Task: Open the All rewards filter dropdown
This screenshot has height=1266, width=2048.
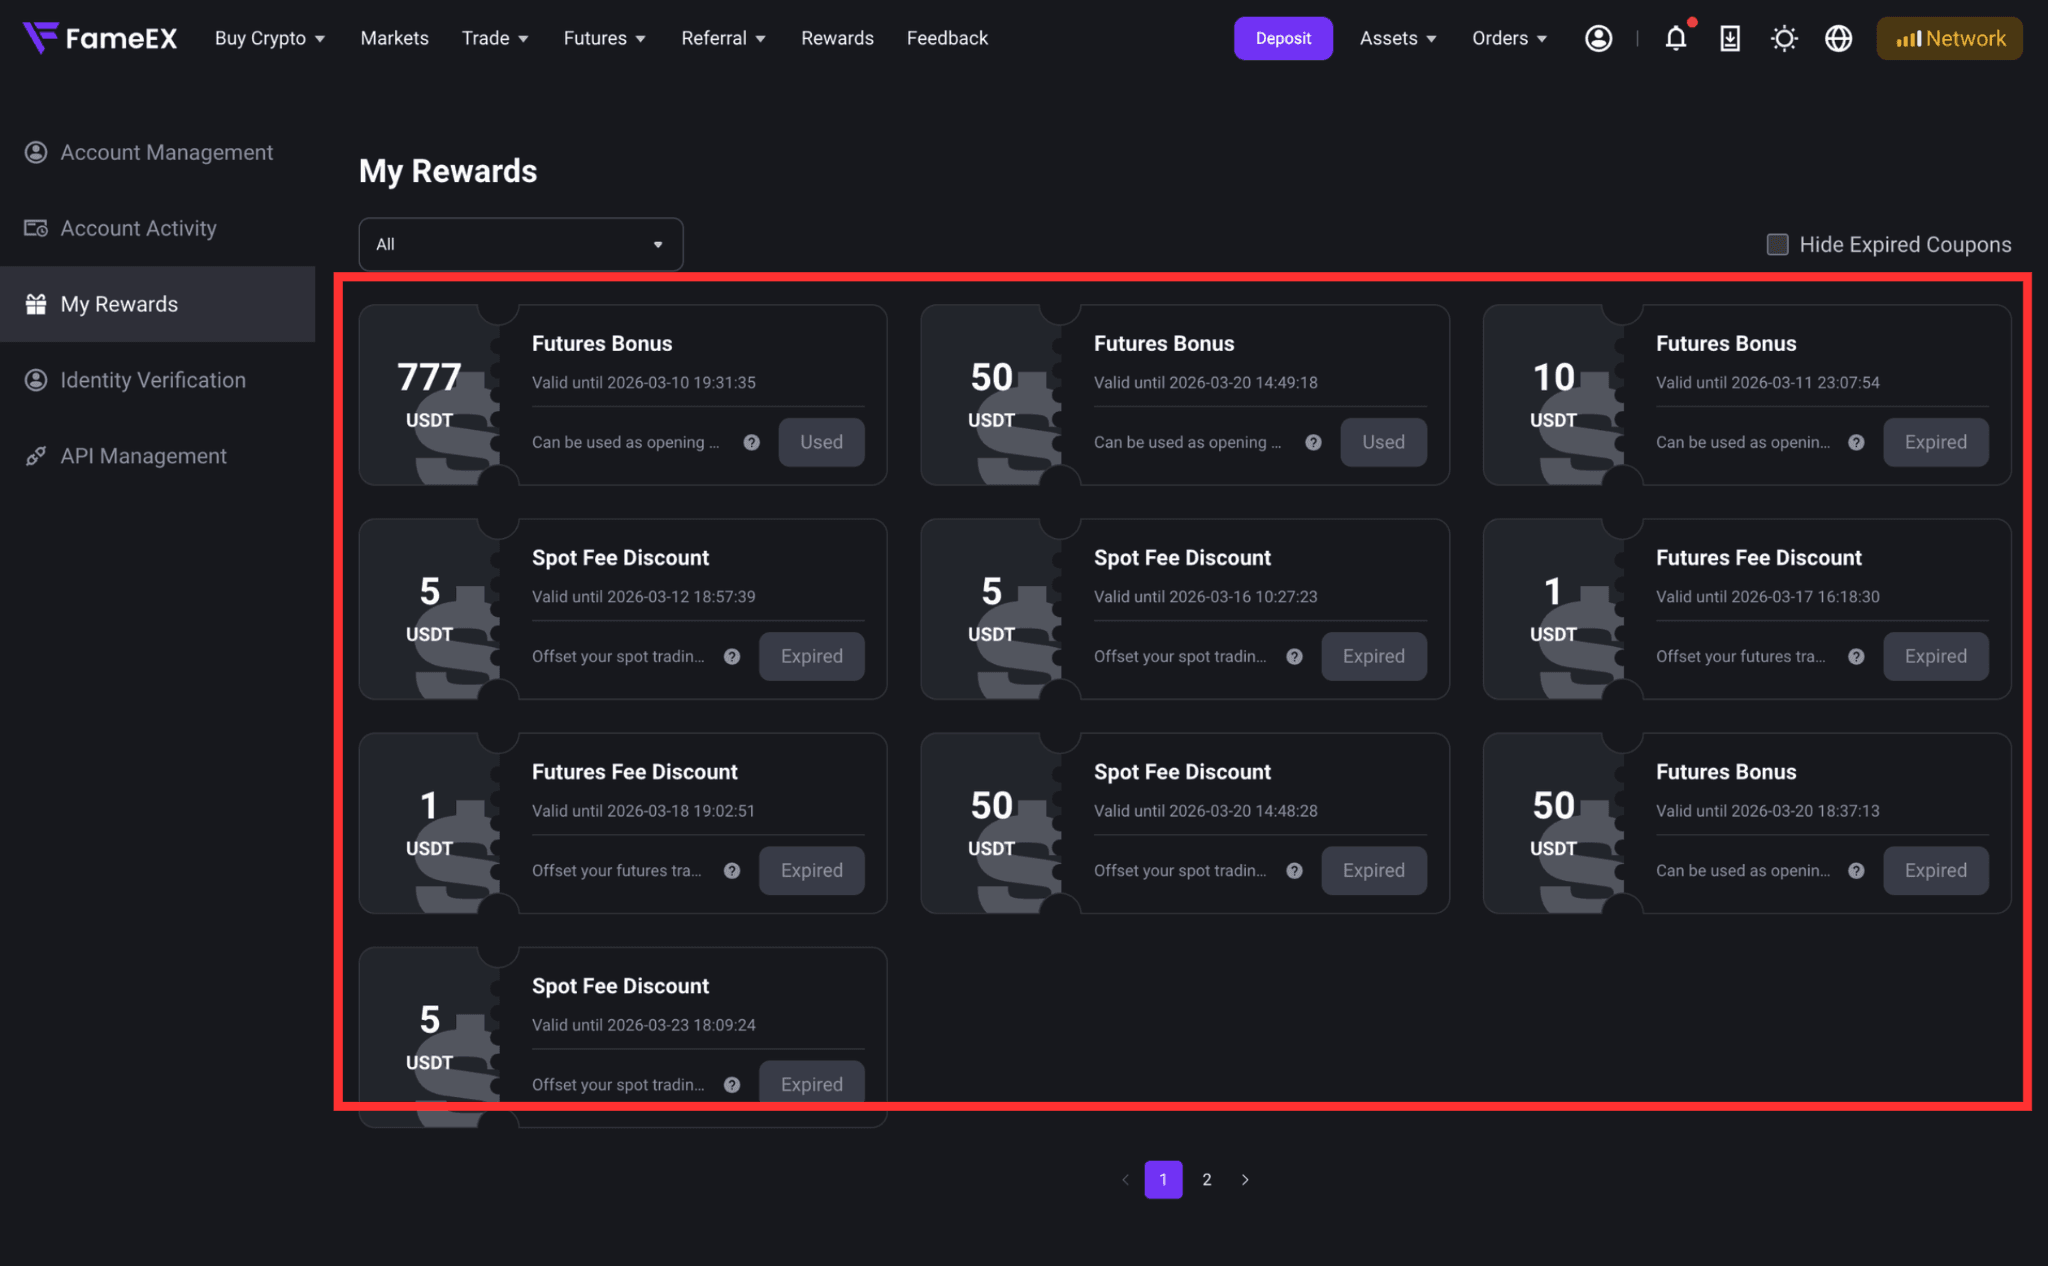Action: pyautogui.click(x=521, y=244)
